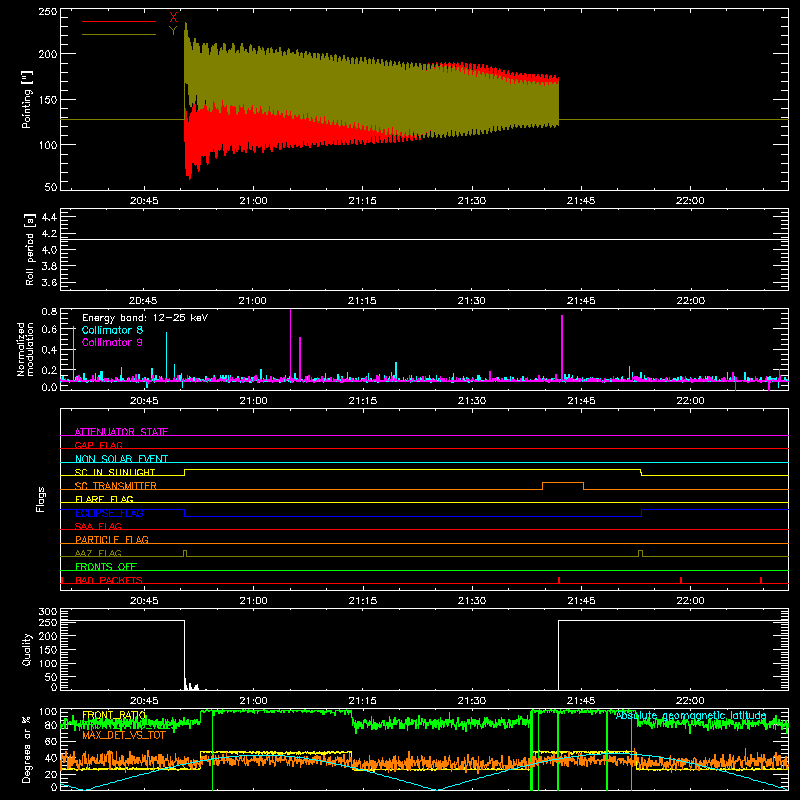Click 21:00 tick label under Quality plot
The height and width of the screenshot is (800, 800).
(253, 701)
